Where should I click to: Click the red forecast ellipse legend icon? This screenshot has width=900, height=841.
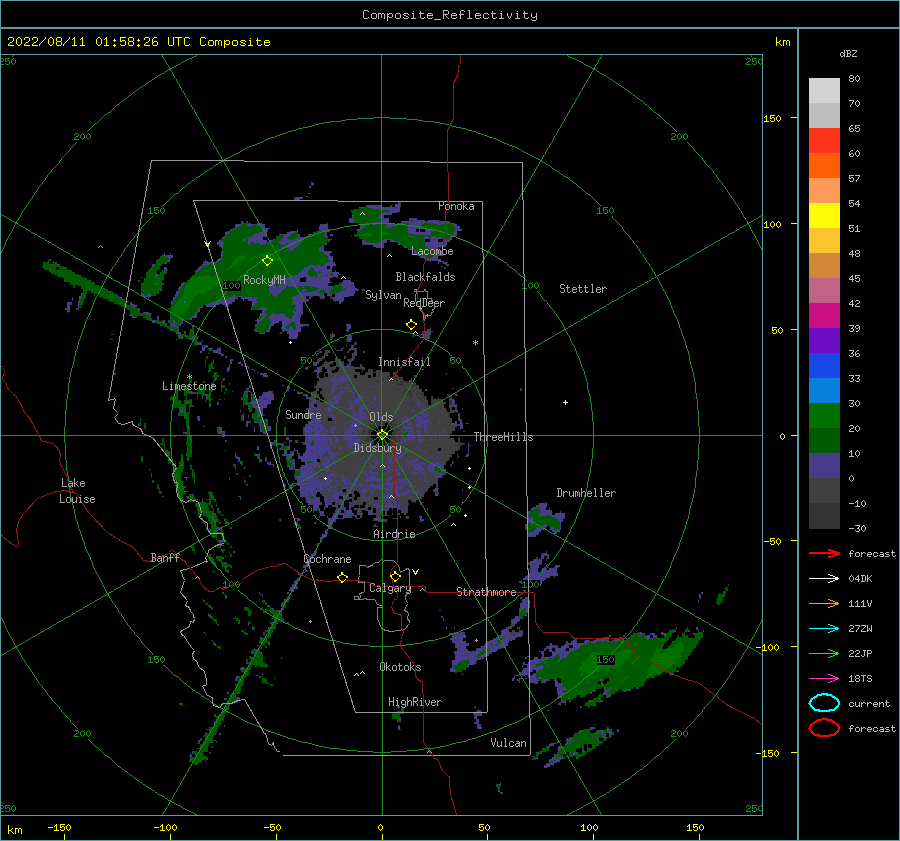(824, 728)
